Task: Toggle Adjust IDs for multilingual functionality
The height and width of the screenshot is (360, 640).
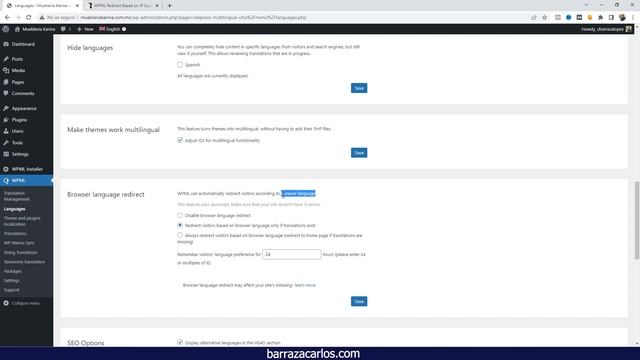Action: pyautogui.click(x=180, y=140)
